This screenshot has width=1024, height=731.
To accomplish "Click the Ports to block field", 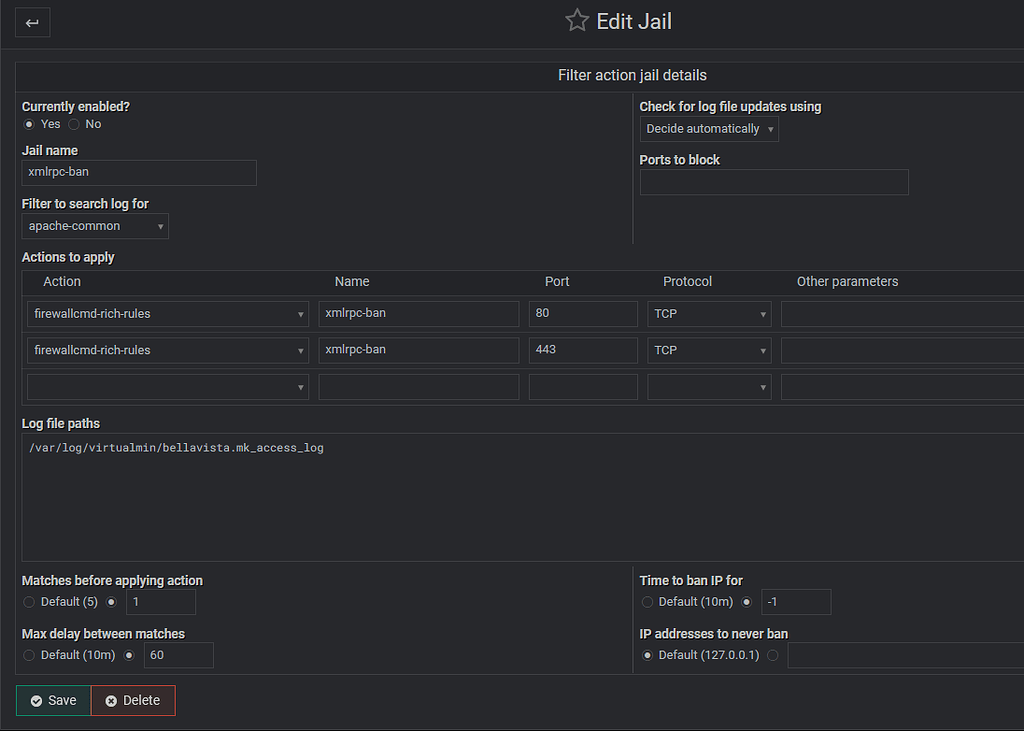I will coord(774,182).
